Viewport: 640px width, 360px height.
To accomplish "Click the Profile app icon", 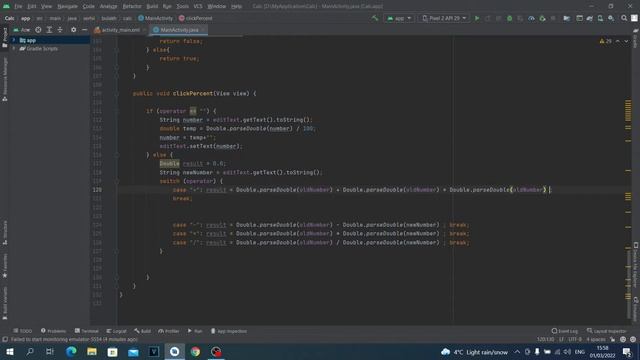I will click(531, 18).
